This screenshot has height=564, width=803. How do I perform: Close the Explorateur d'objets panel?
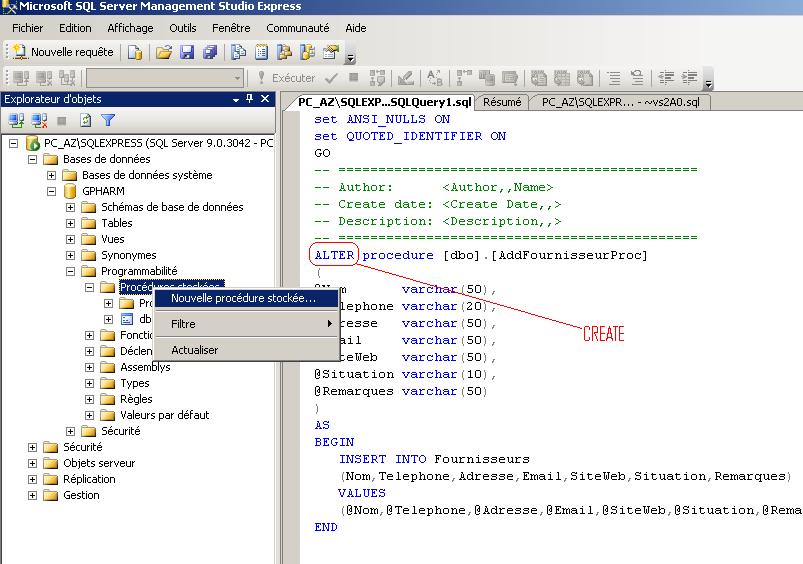point(265,98)
